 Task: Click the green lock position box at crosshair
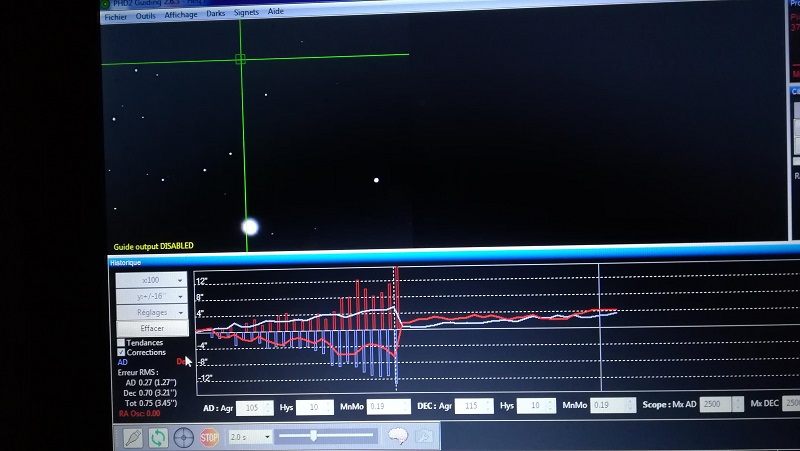point(240,59)
